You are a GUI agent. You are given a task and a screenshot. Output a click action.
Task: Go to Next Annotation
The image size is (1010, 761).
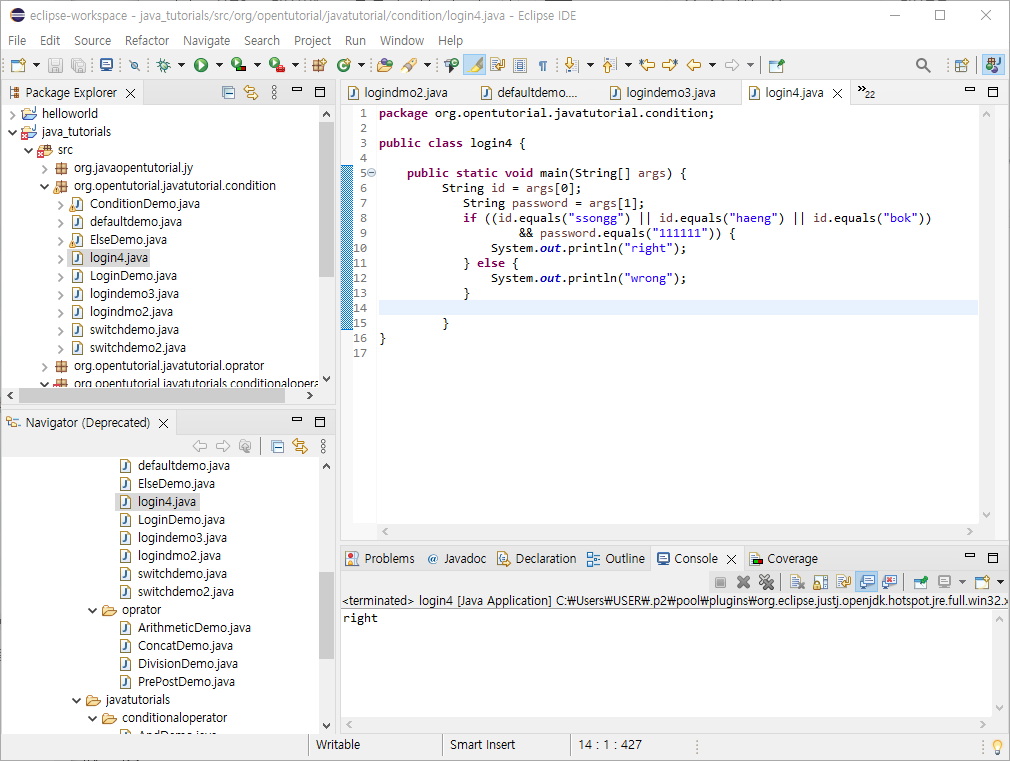click(571, 65)
